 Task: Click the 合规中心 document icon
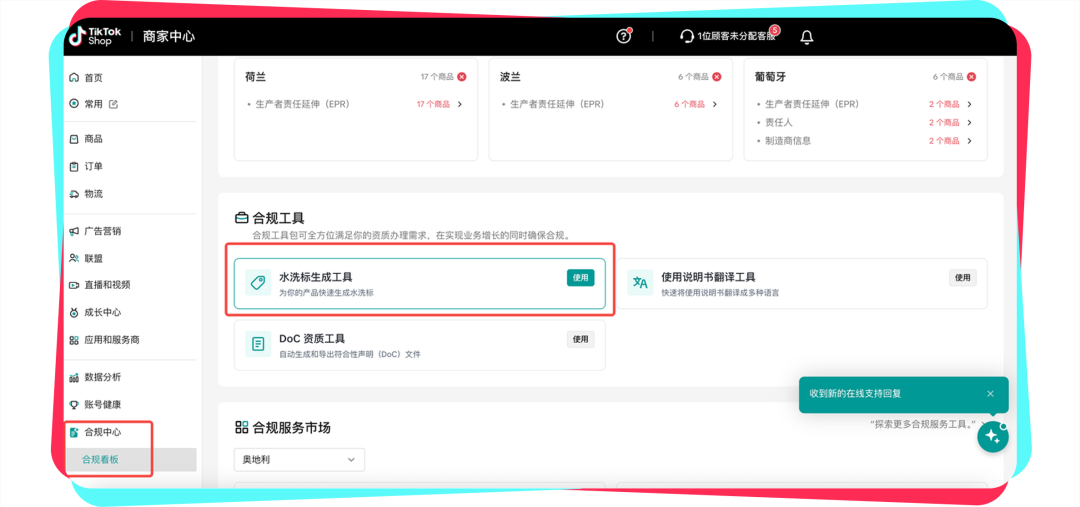[x=74, y=433]
